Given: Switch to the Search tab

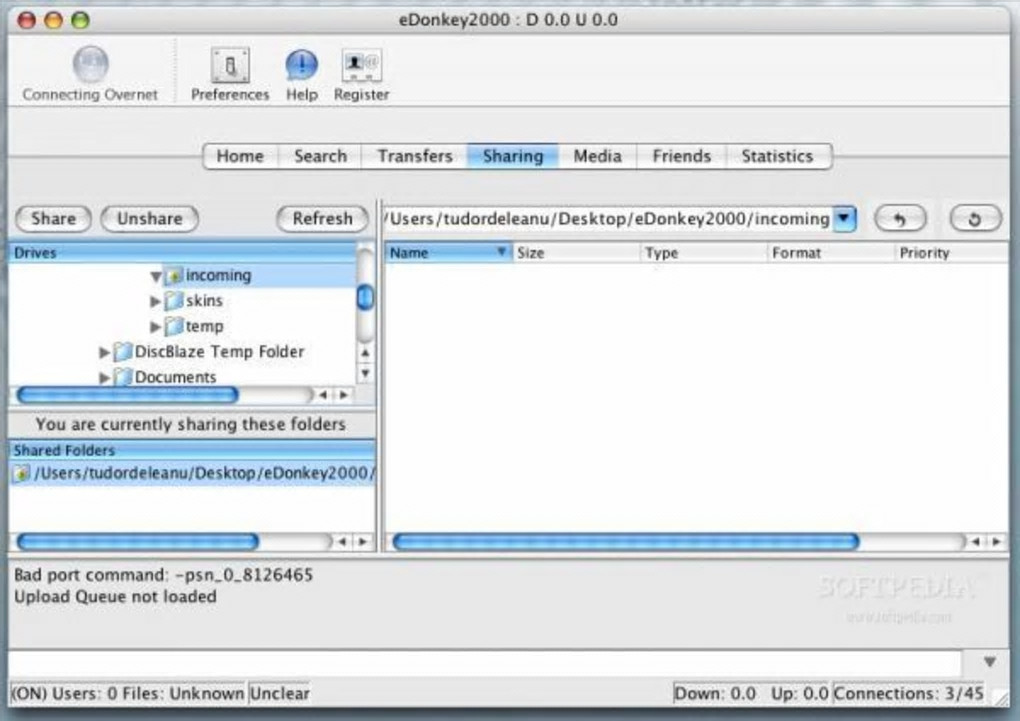Looking at the screenshot, I should coord(320,156).
